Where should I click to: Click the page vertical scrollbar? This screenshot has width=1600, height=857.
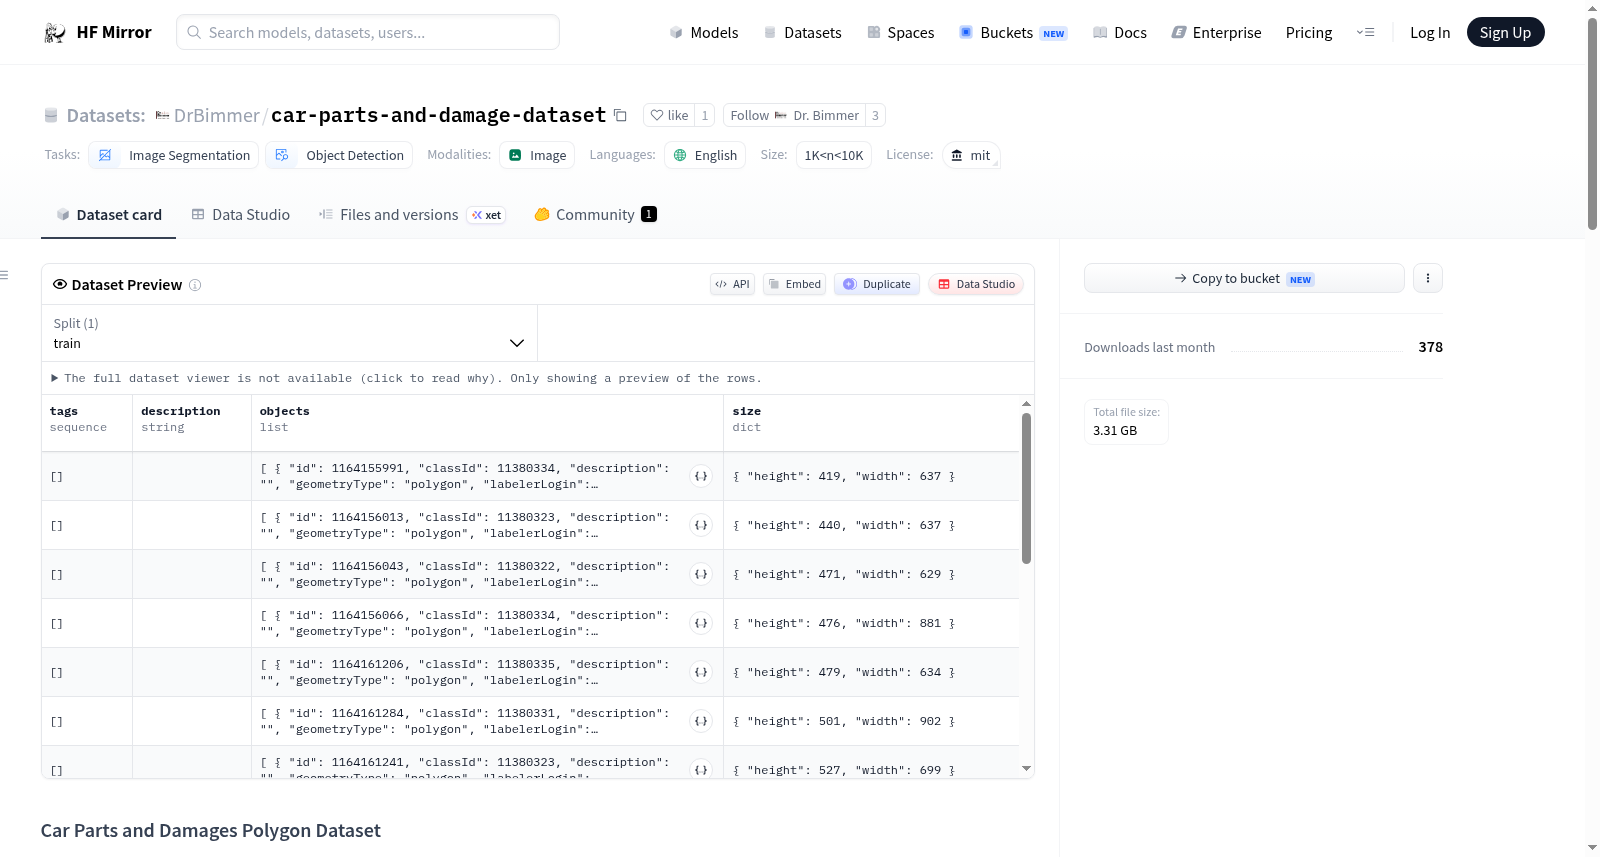click(x=1592, y=124)
